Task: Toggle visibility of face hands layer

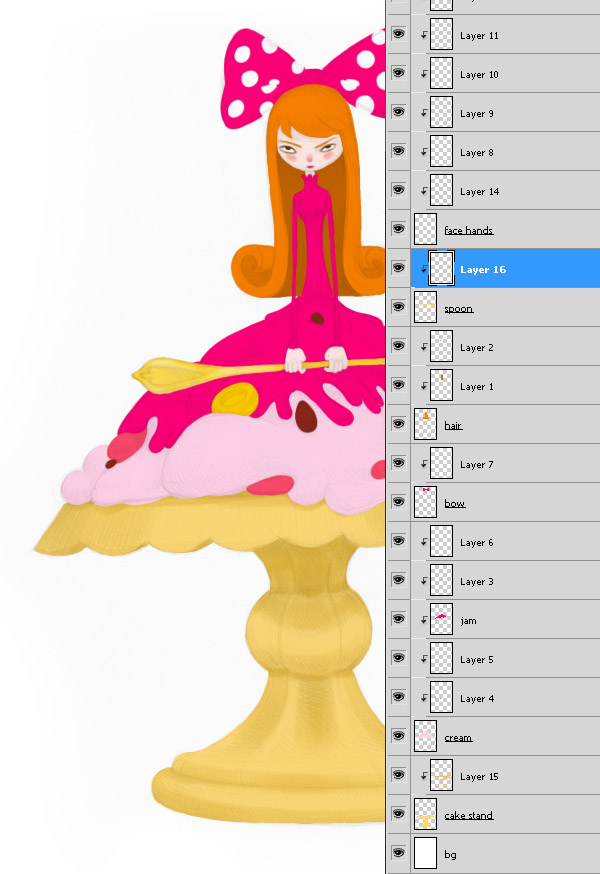Action: point(398,229)
